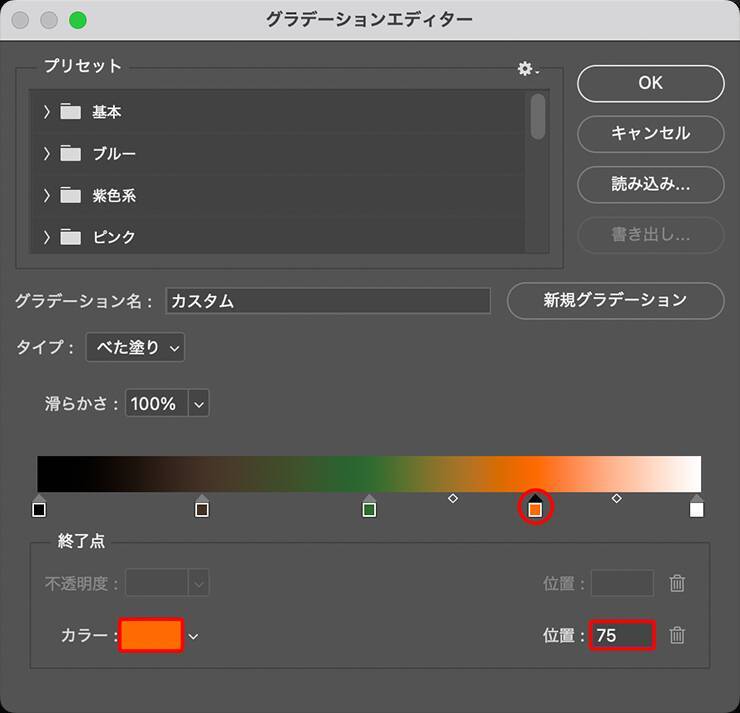Screen dimensions: 740x713
Task: Open the タイプ dropdown showing べた塗り
Action: click(x=135, y=348)
